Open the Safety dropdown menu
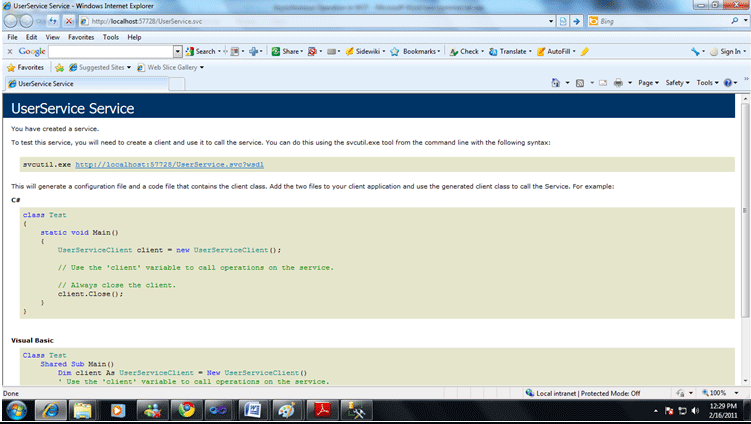The height and width of the screenshot is (424, 751). click(x=677, y=83)
